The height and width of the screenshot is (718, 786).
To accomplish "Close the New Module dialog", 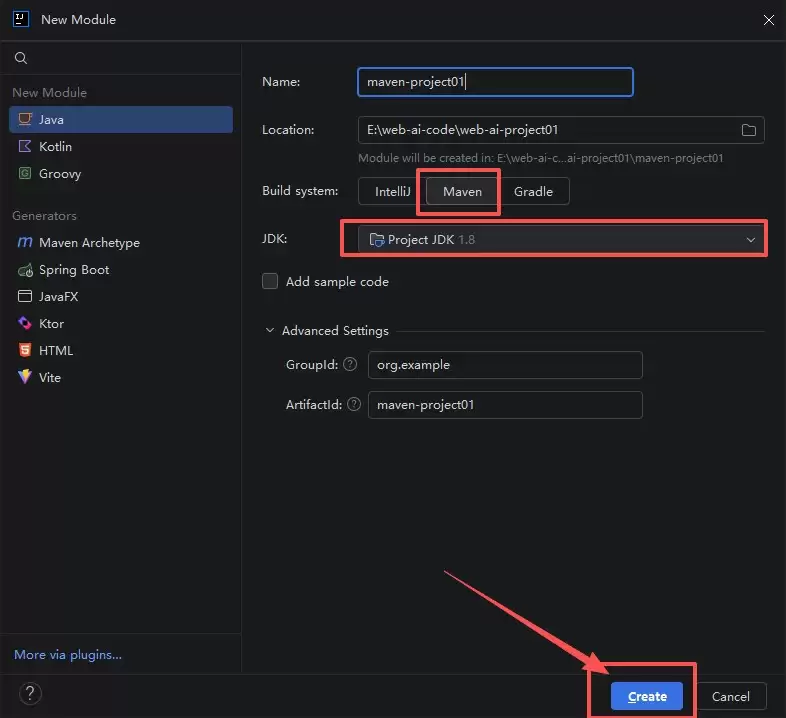I will tap(768, 20).
